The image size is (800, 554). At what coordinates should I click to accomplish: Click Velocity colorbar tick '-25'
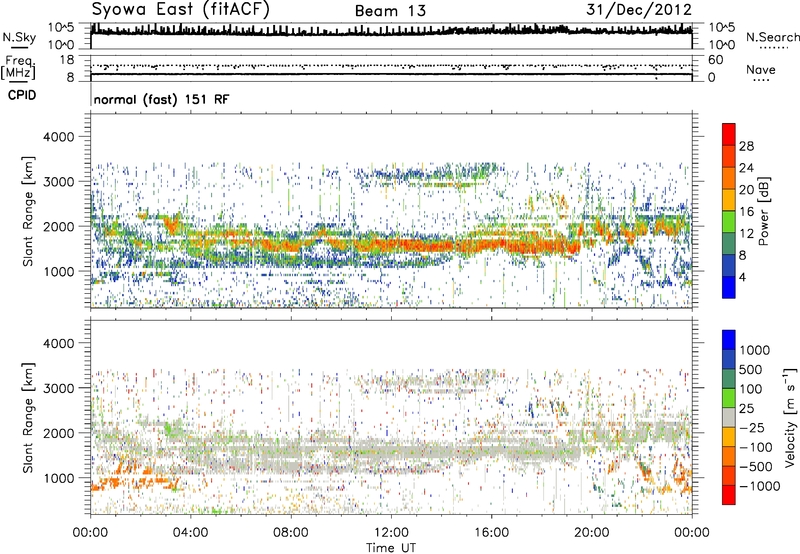[754, 427]
